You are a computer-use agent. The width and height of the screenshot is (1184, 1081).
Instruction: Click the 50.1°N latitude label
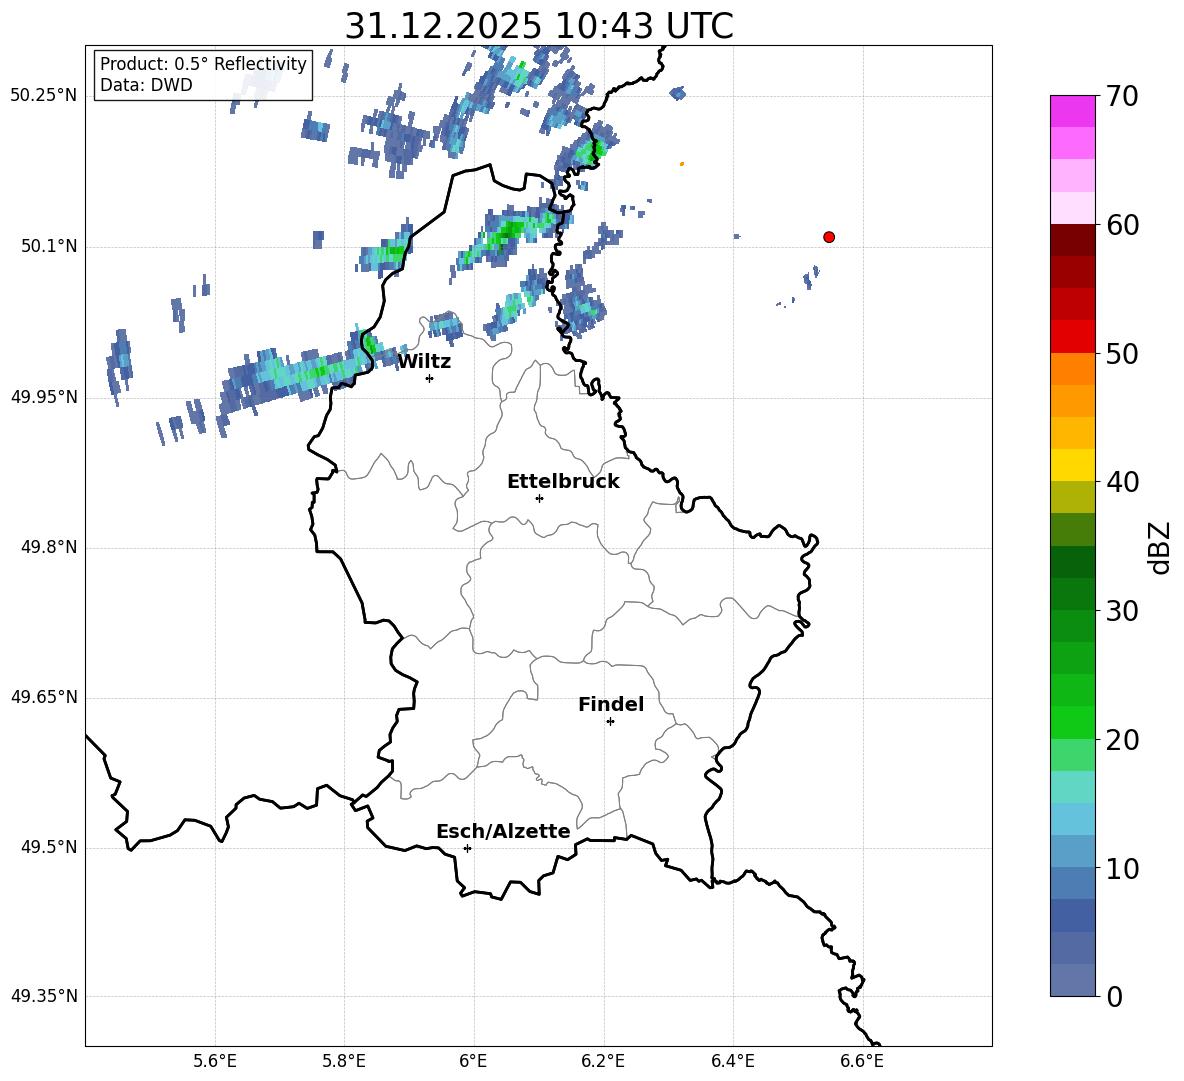[x=49, y=246]
